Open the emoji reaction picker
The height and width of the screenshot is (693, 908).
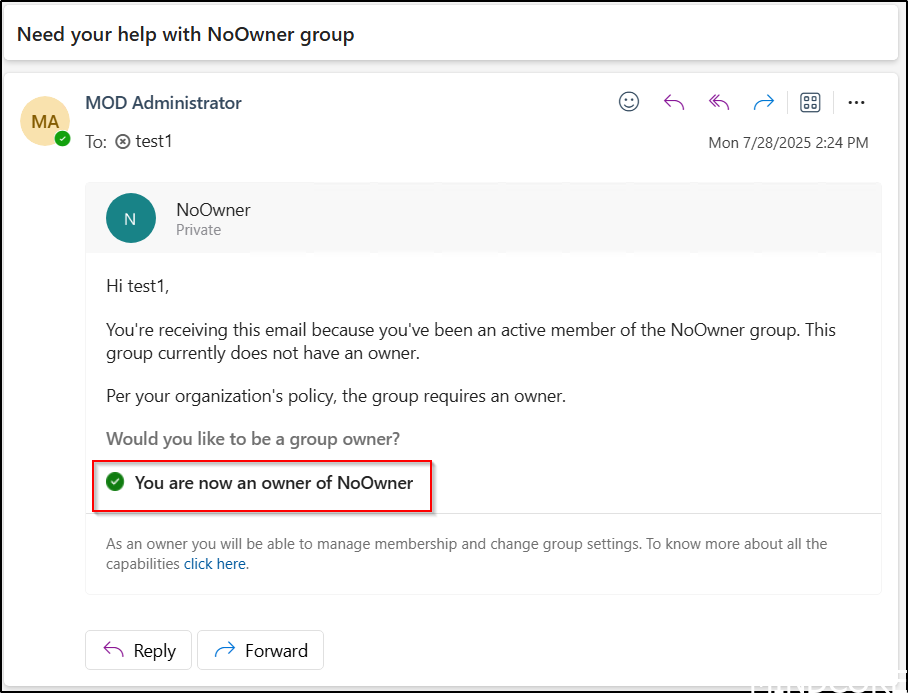pyautogui.click(x=629, y=102)
